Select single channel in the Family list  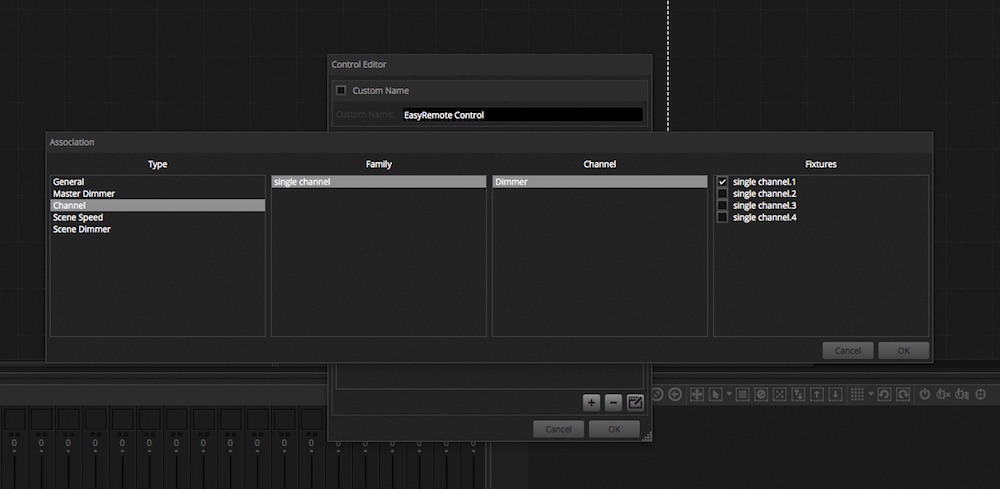[379, 182]
